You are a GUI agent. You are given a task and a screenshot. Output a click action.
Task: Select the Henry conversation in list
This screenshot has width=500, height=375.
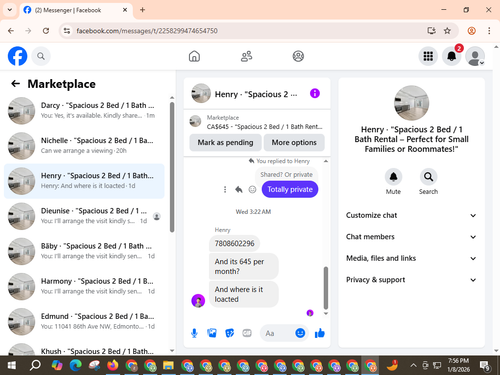(x=84, y=181)
